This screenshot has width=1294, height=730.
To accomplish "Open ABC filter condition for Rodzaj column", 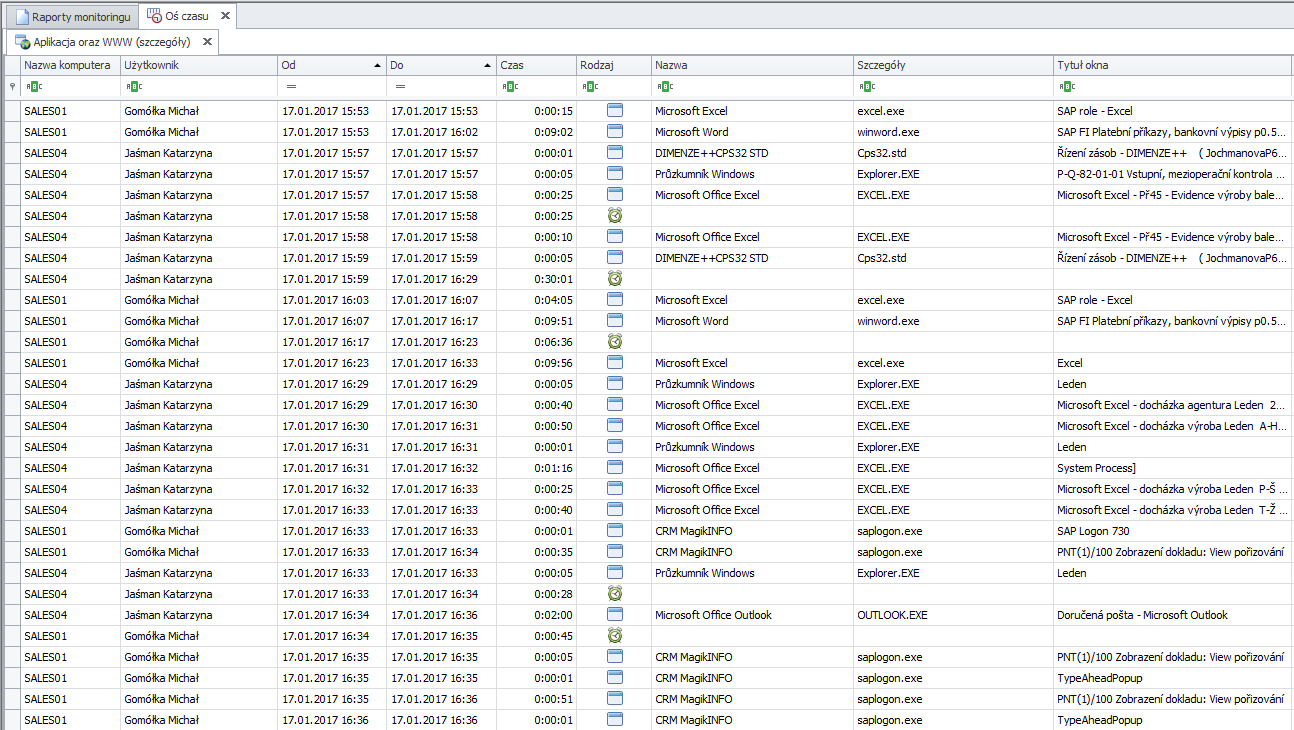I will [589, 87].
